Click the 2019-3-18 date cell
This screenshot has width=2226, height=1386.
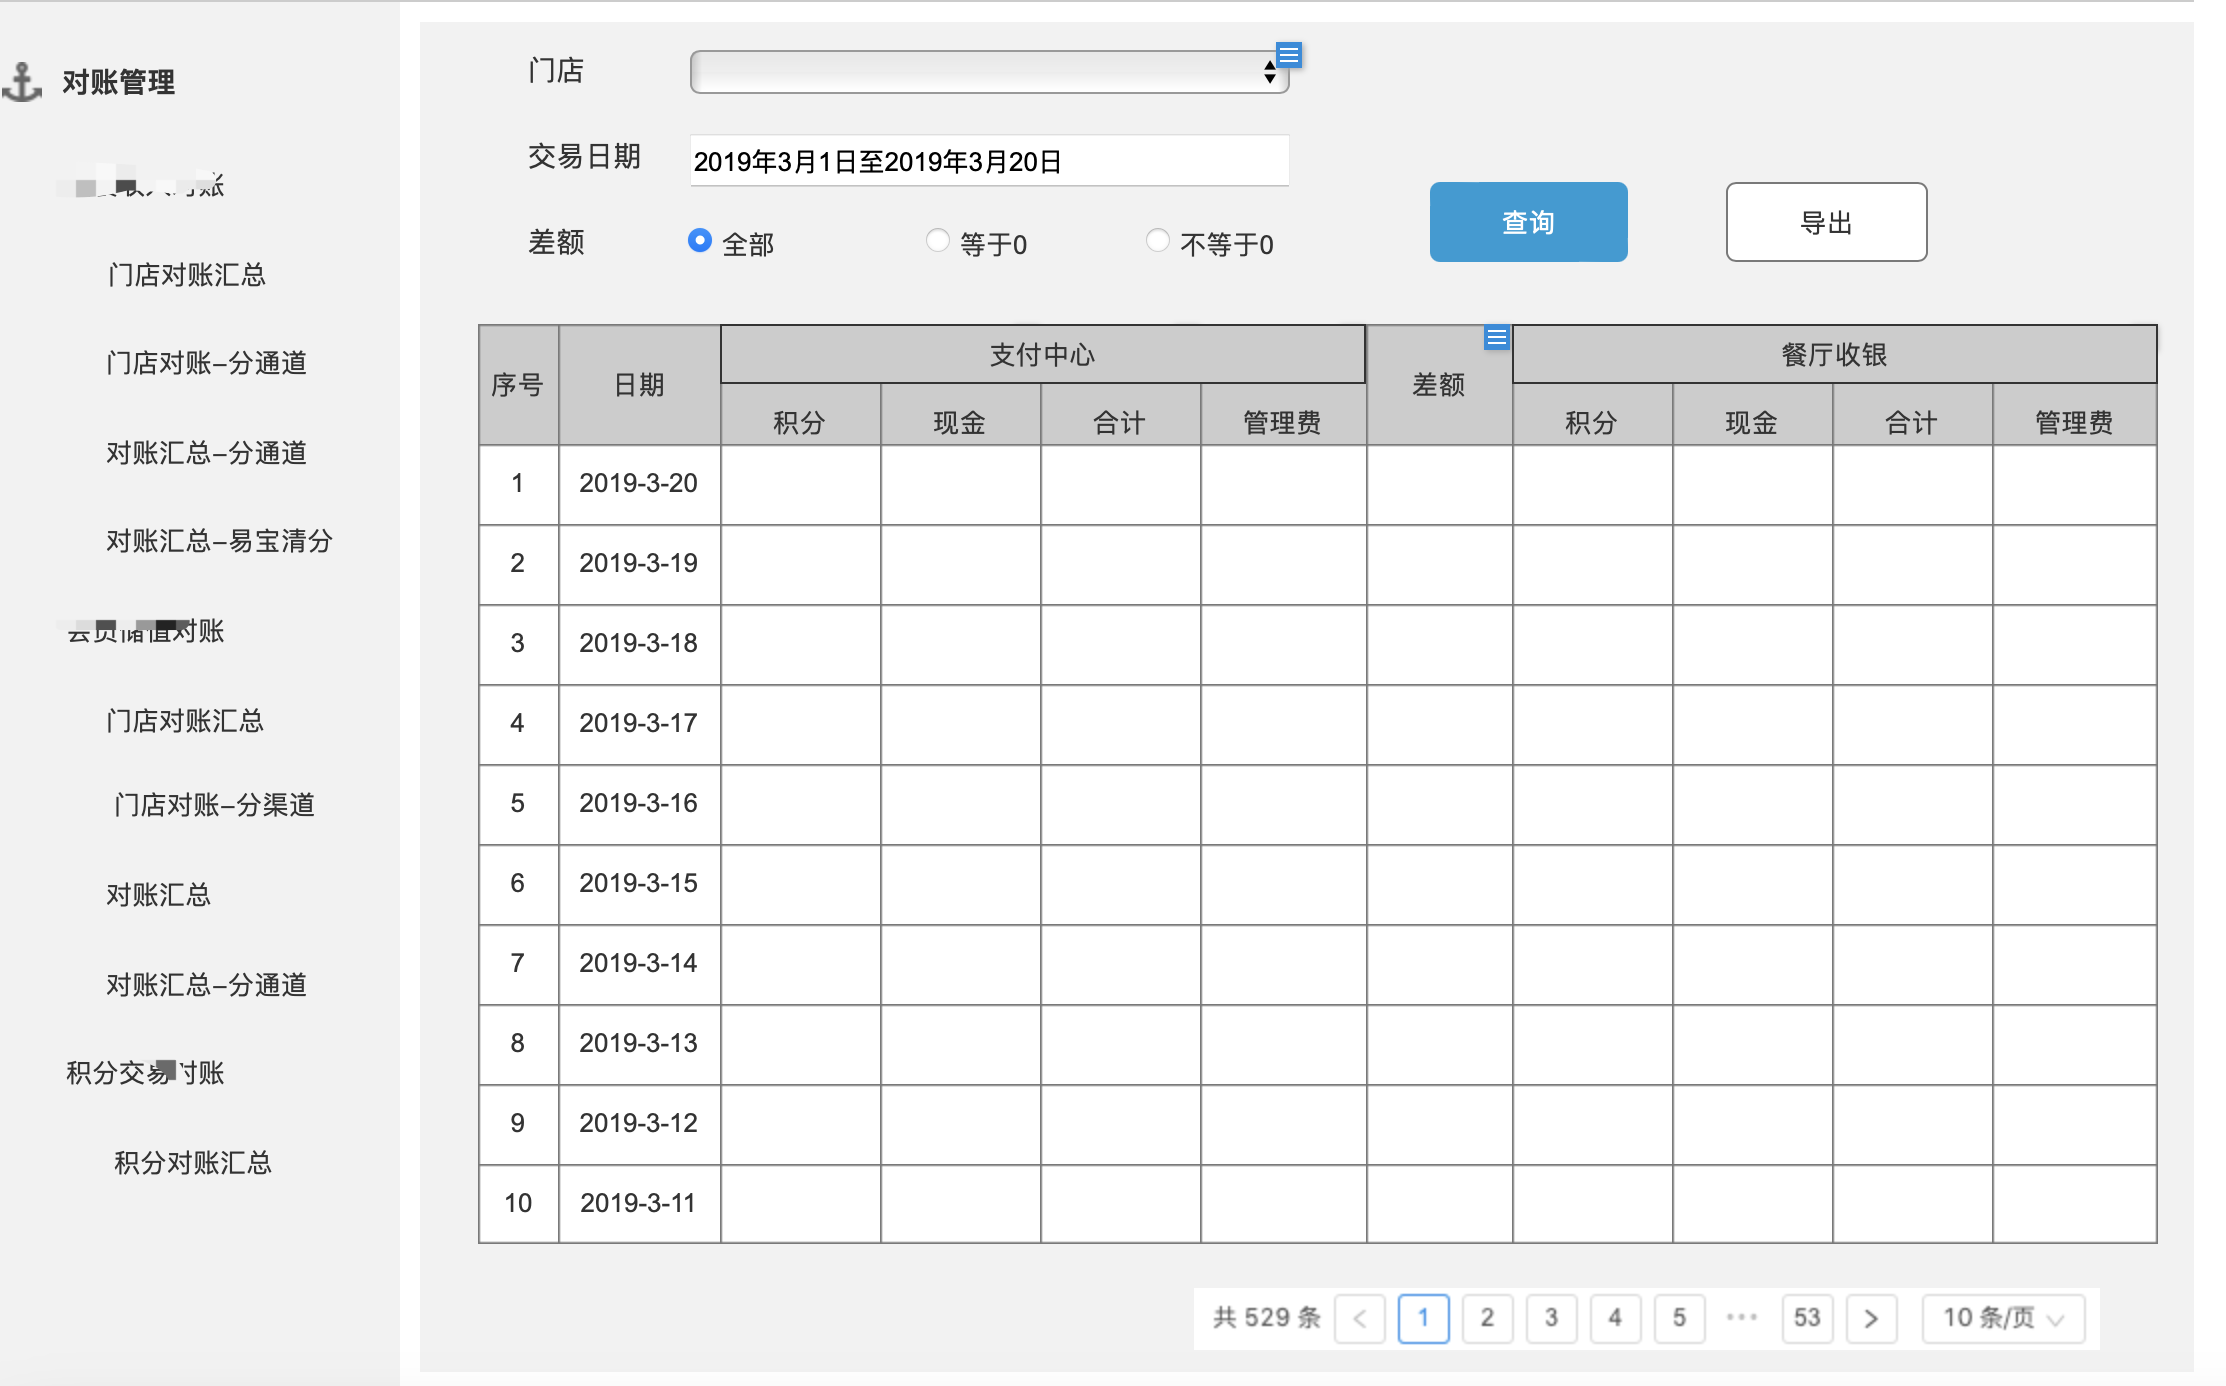(x=639, y=644)
